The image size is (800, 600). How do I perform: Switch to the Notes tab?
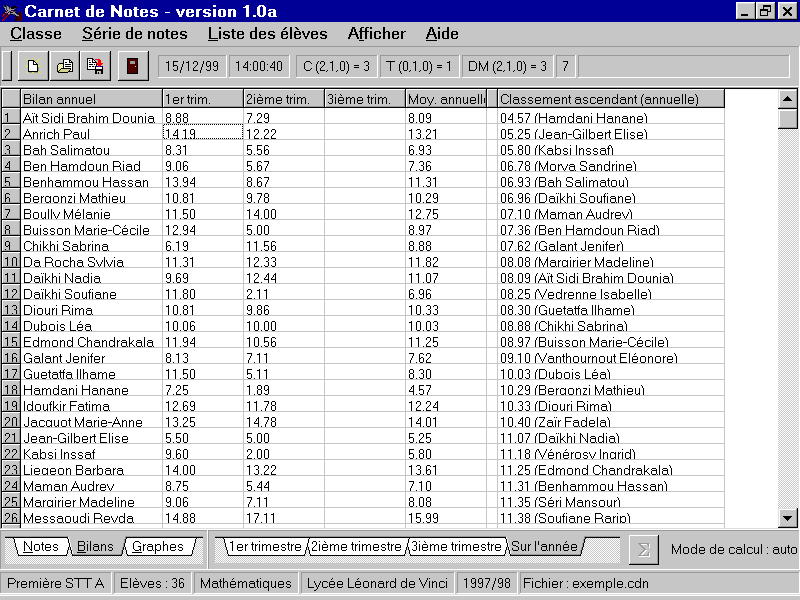[x=41, y=547]
